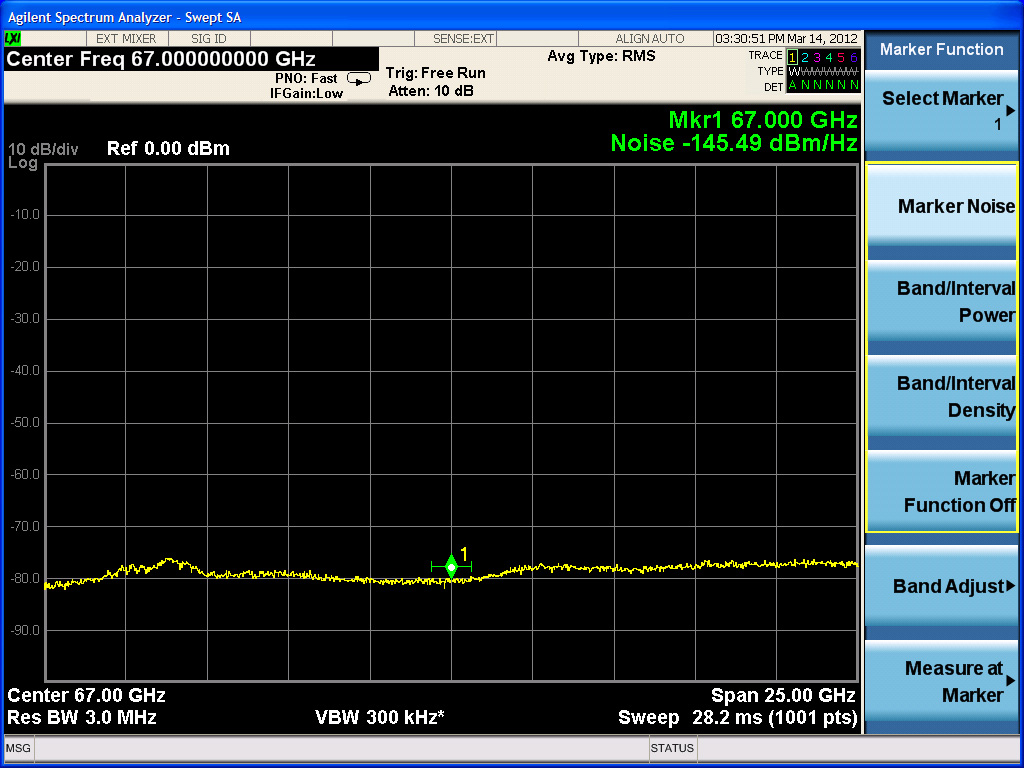1024x768 pixels.
Task: Choose Band/Interval Density function
Action: tap(941, 397)
